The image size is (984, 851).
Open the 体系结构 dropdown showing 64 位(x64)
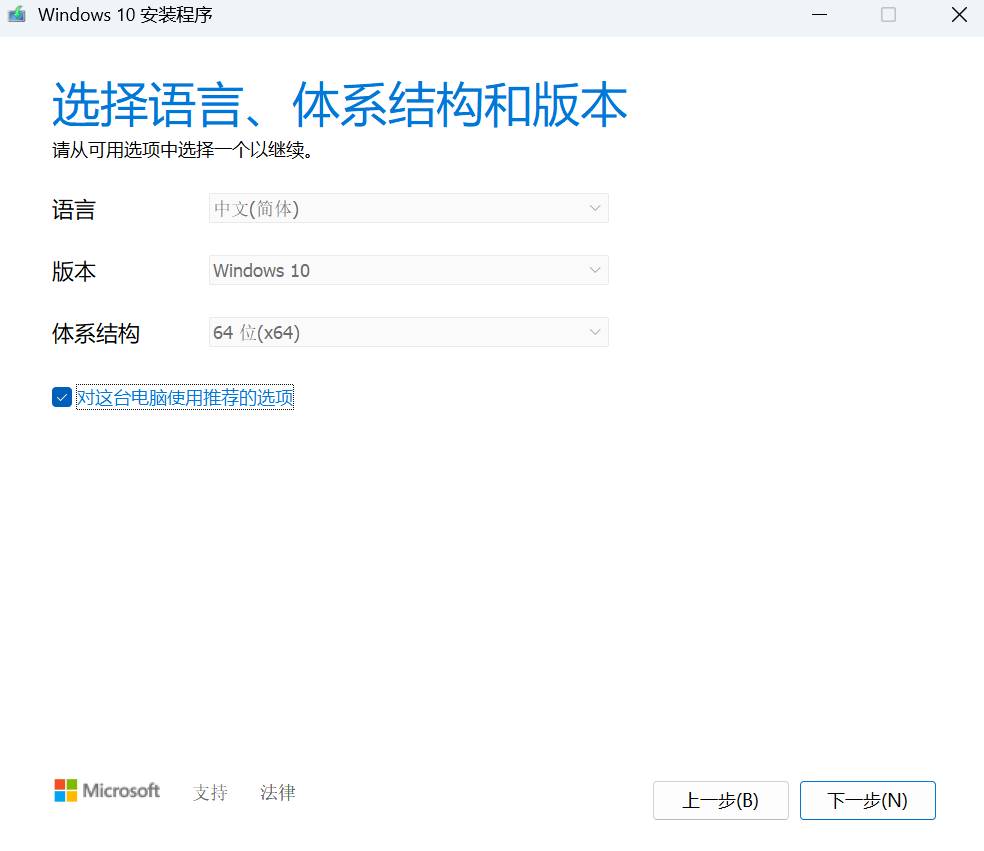point(409,332)
